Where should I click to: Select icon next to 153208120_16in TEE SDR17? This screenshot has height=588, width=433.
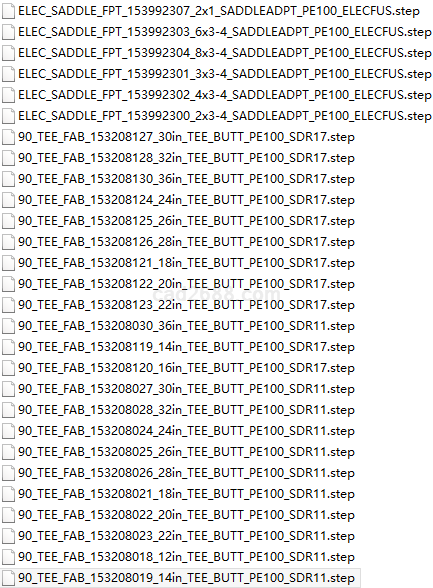(x=8, y=368)
